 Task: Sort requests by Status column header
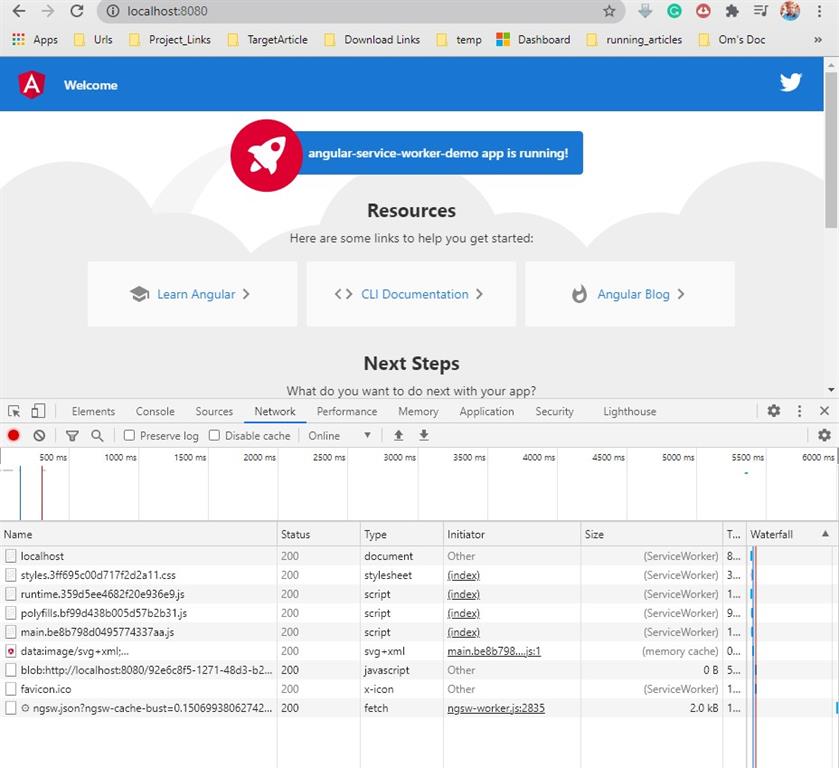point(318,534)
